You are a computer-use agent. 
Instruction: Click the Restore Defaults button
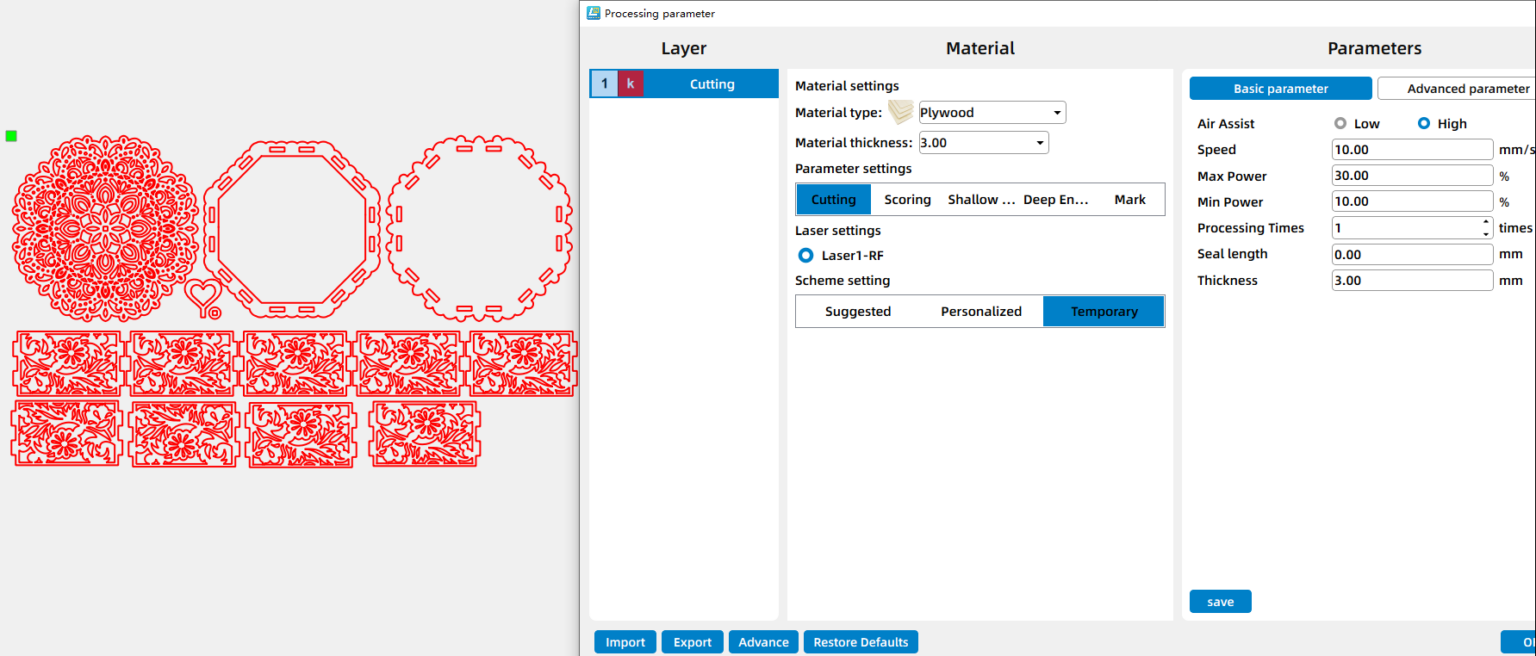tap(860, 641)
